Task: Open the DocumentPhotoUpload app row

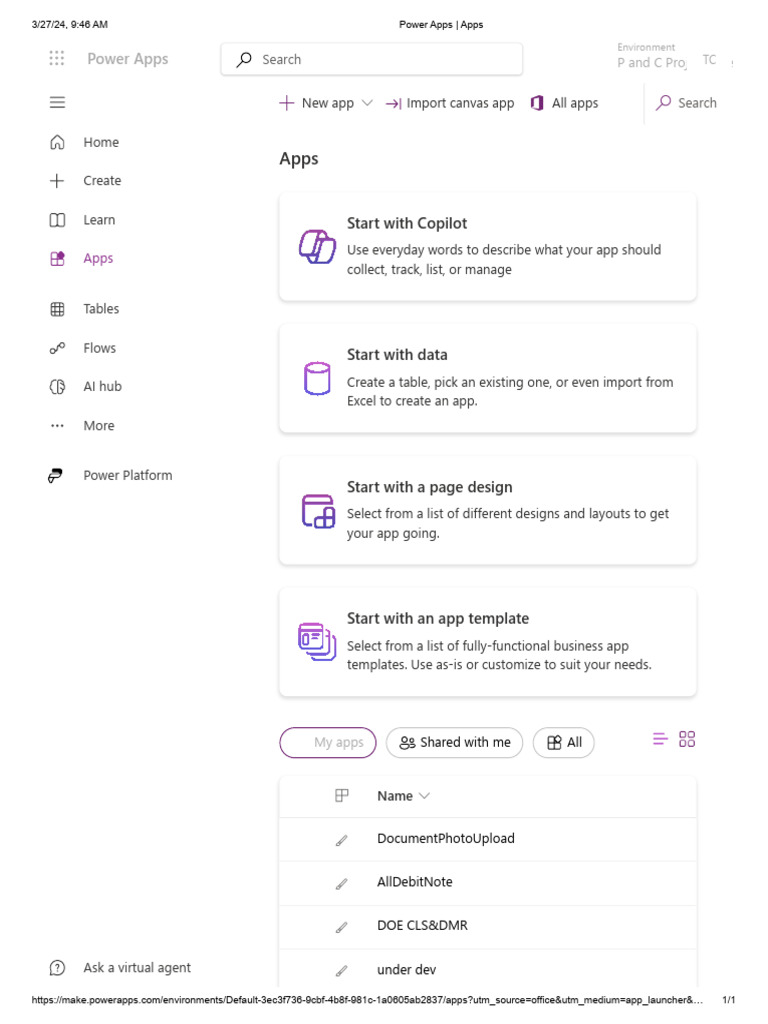Action: tap(488, 839)
